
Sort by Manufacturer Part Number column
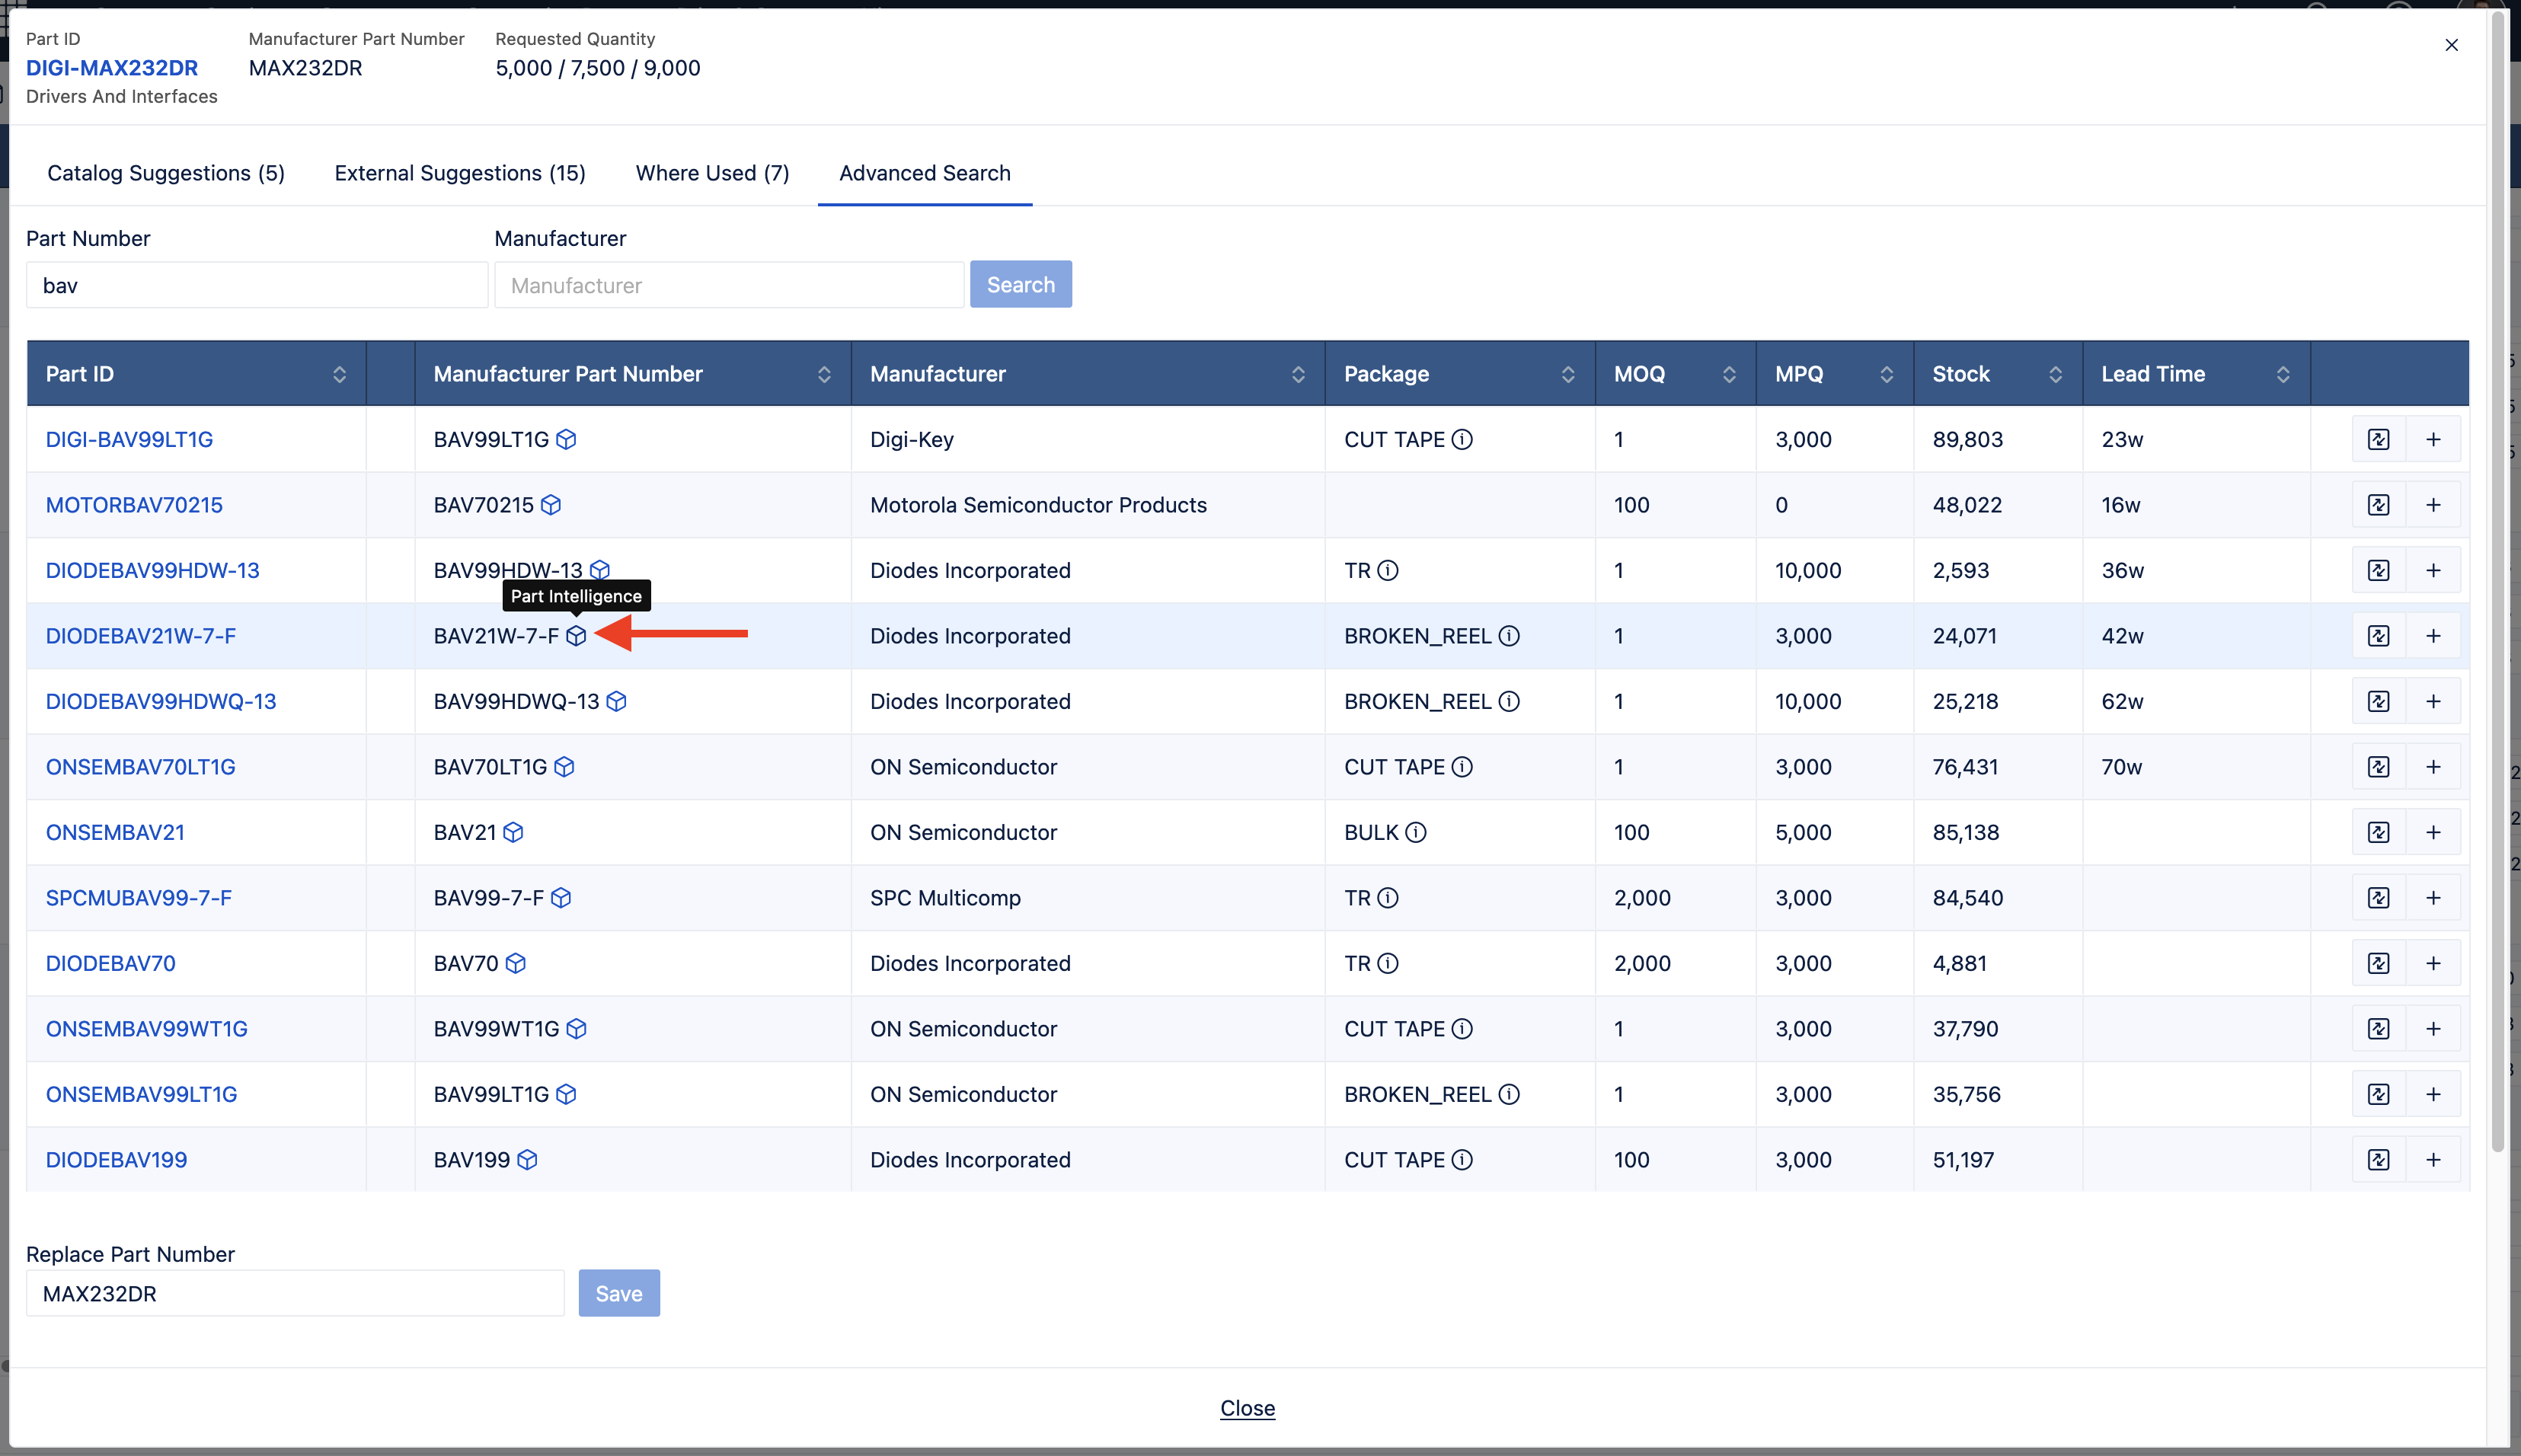coord(824,374)
